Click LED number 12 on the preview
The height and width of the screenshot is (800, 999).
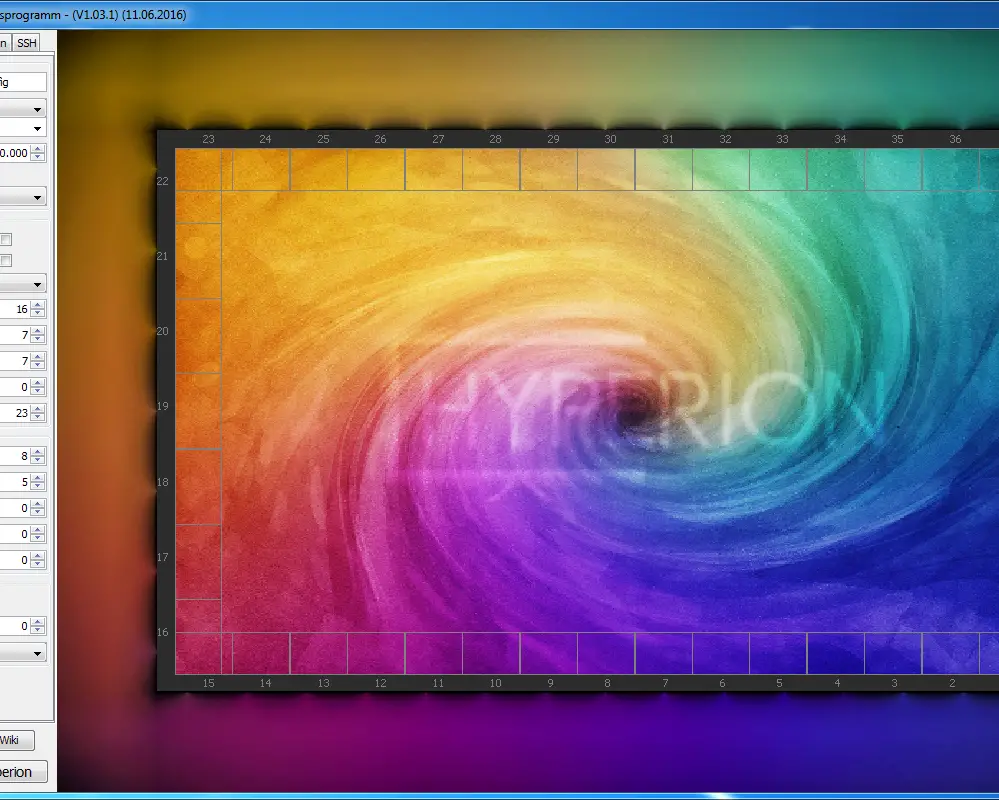(x=380, y=683)
